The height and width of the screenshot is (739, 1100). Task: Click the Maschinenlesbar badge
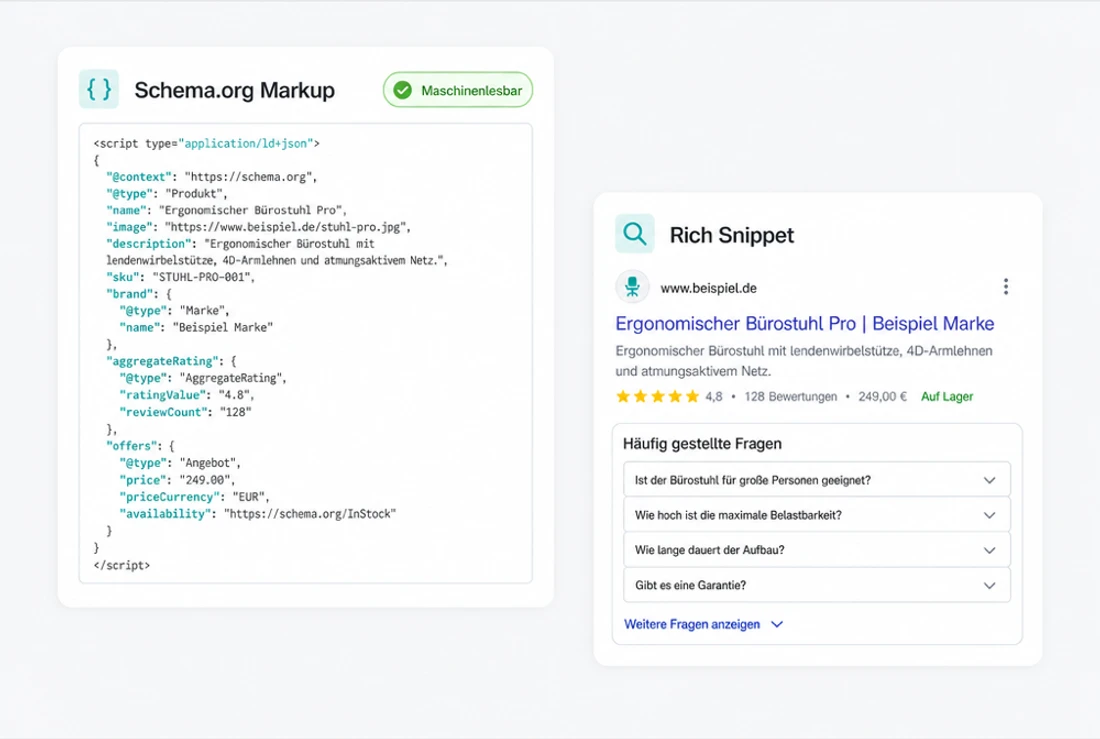click(x=457, y=90)
